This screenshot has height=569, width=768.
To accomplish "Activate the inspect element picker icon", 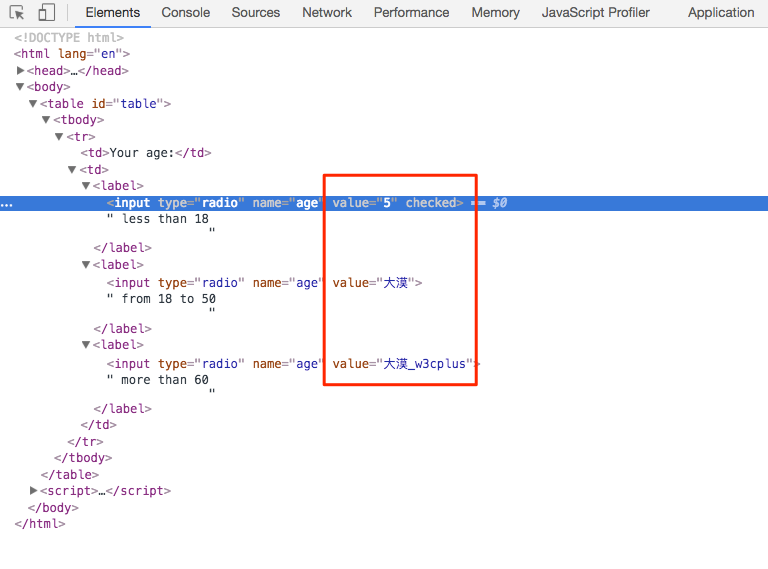I will point(17,13).
